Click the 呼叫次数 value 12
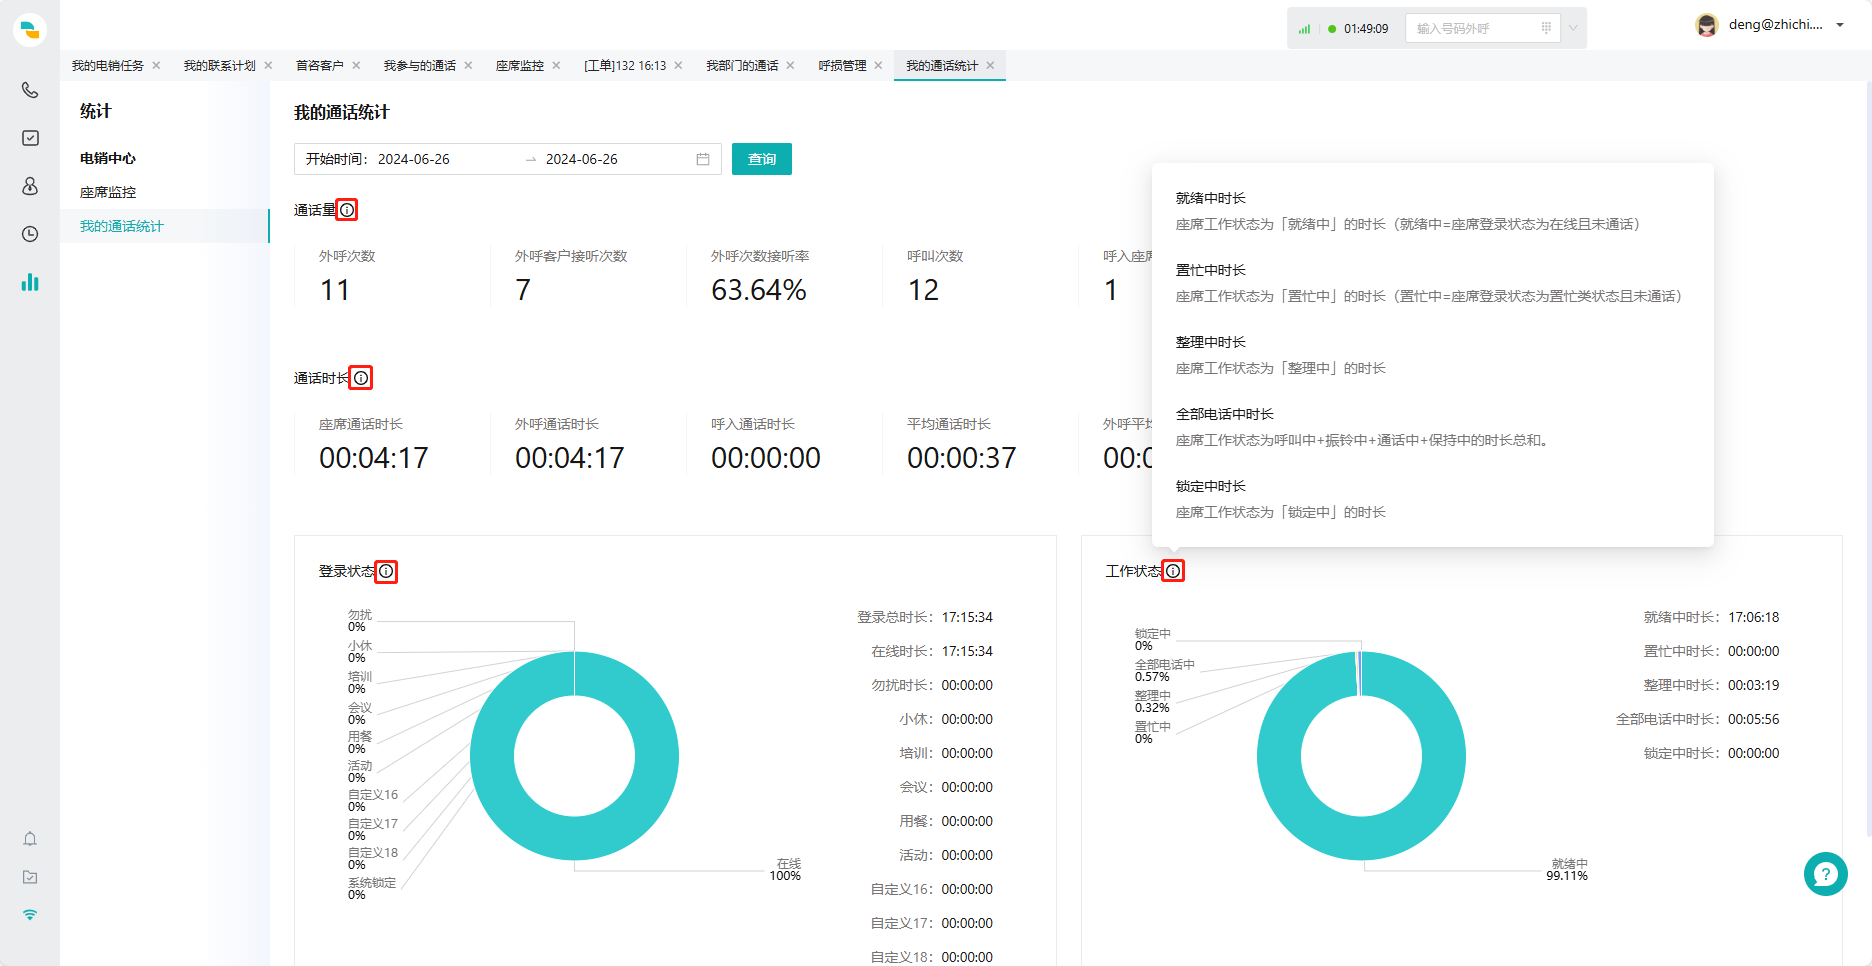The height and width of the screenshot is (966, 1872). (923, 290)
